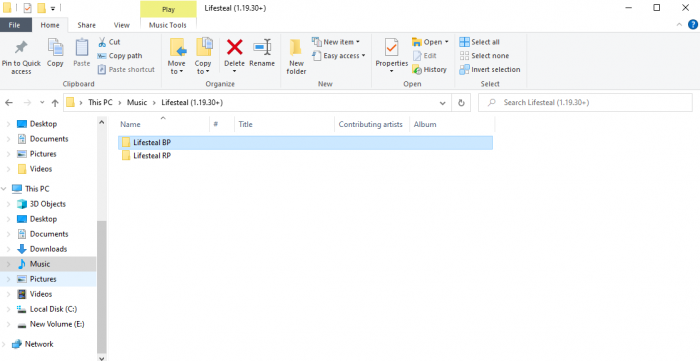Sort by Contributing artists column
Image resolution: width=700 pixels, height=361 pixels.
371,124
